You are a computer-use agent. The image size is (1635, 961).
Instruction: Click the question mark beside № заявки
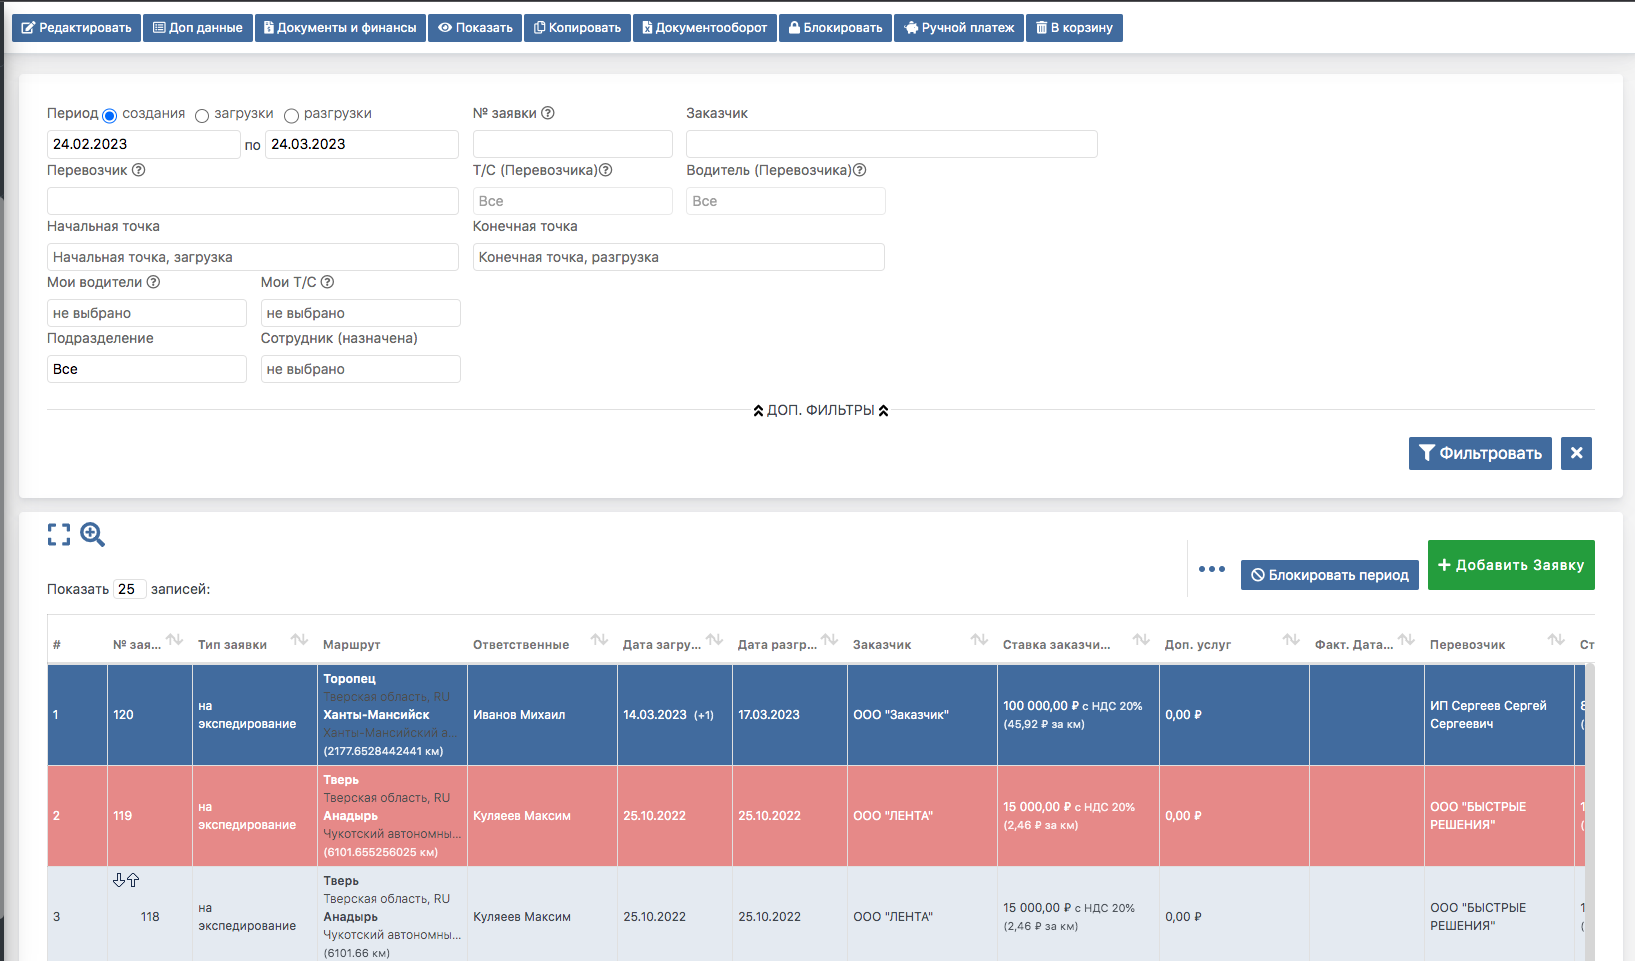click(547, 113)
